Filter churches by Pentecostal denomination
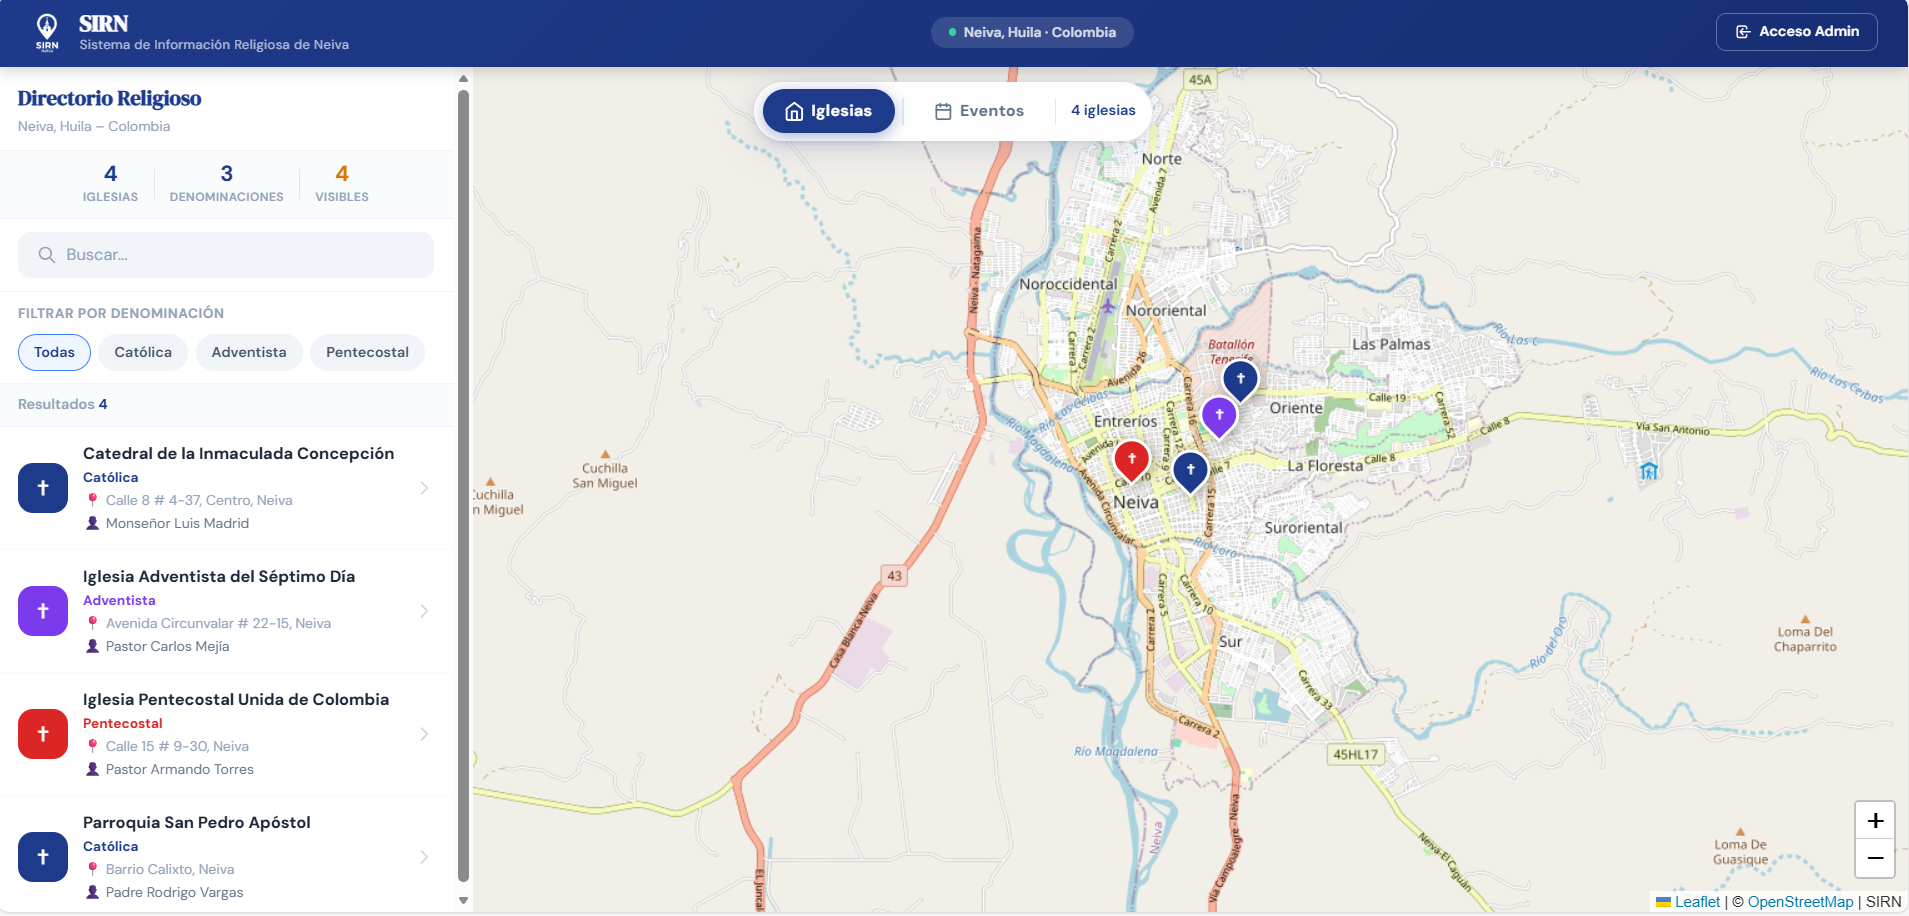Viewport: 1909px width, 916px height. 367,352
